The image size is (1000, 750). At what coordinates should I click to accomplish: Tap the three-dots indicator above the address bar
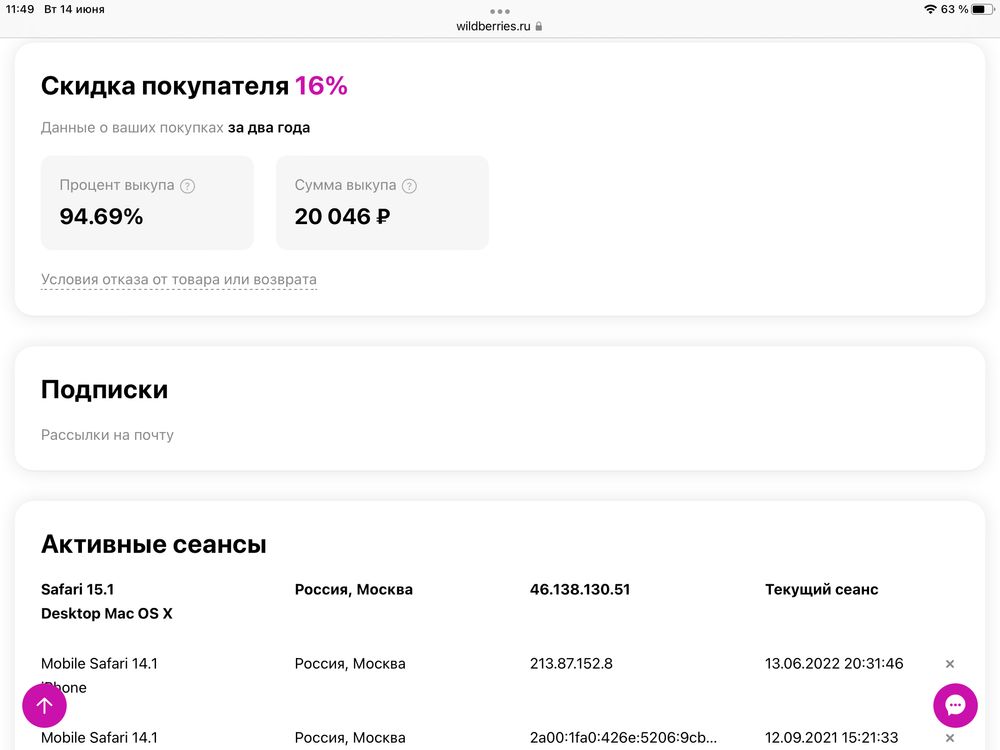[x=499, y=11]
